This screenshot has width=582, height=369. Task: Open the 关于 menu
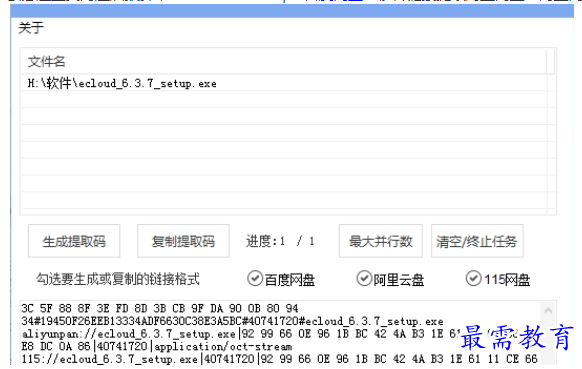coord(31,28)
